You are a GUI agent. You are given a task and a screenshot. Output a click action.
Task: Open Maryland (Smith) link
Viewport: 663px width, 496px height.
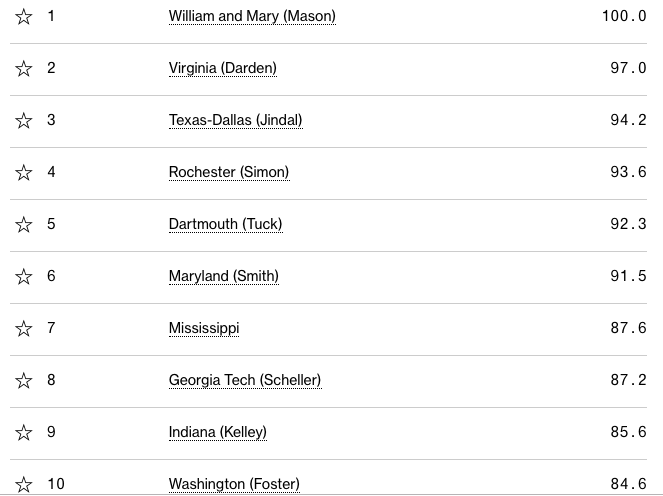pyautogui.click(x=223, y=276)
